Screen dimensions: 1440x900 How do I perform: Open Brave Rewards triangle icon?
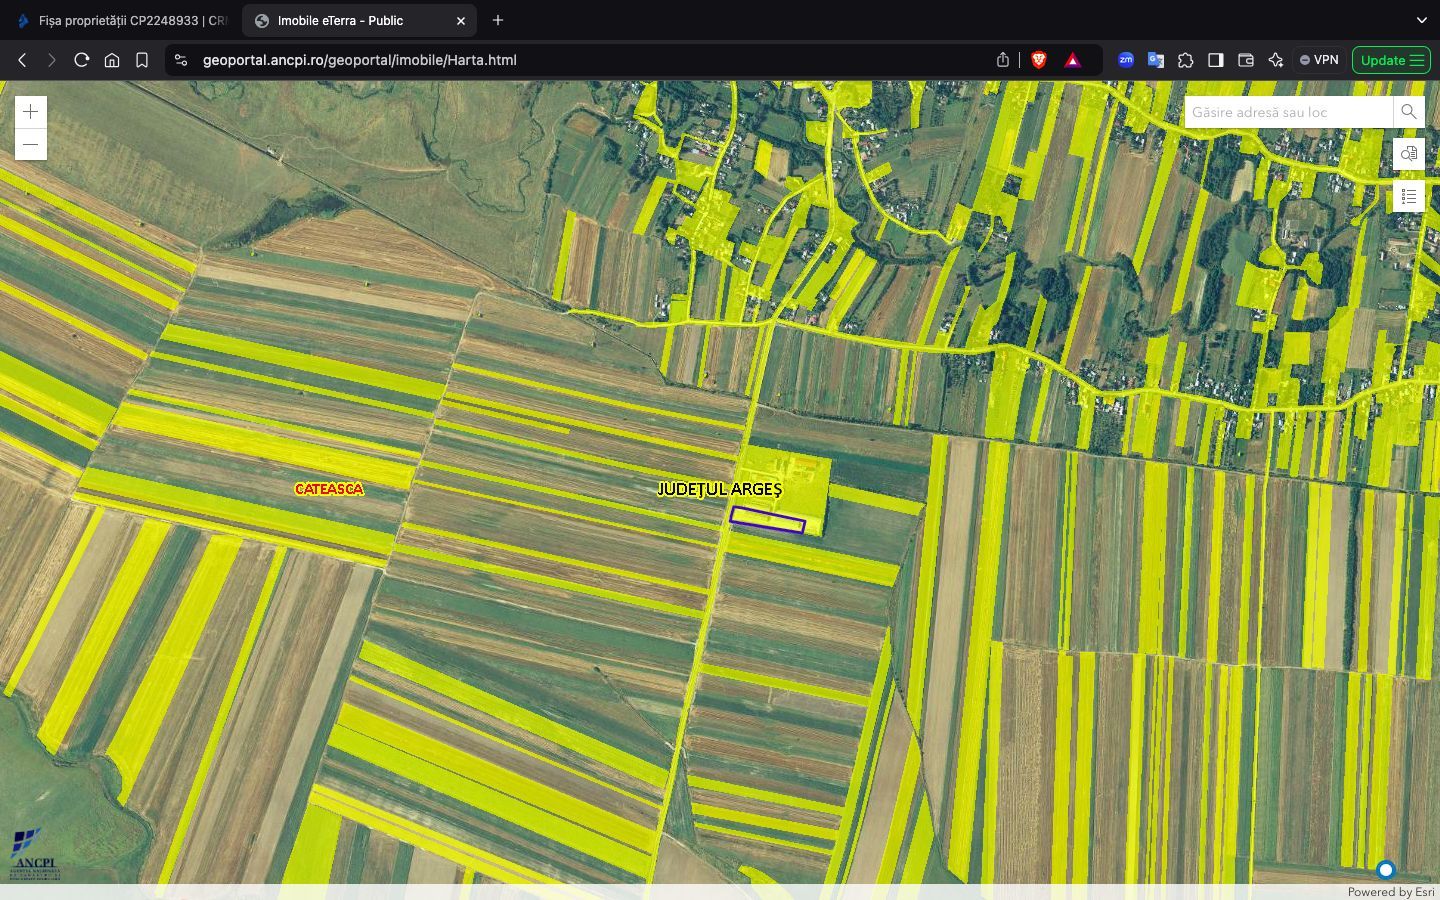[1073, 60]
